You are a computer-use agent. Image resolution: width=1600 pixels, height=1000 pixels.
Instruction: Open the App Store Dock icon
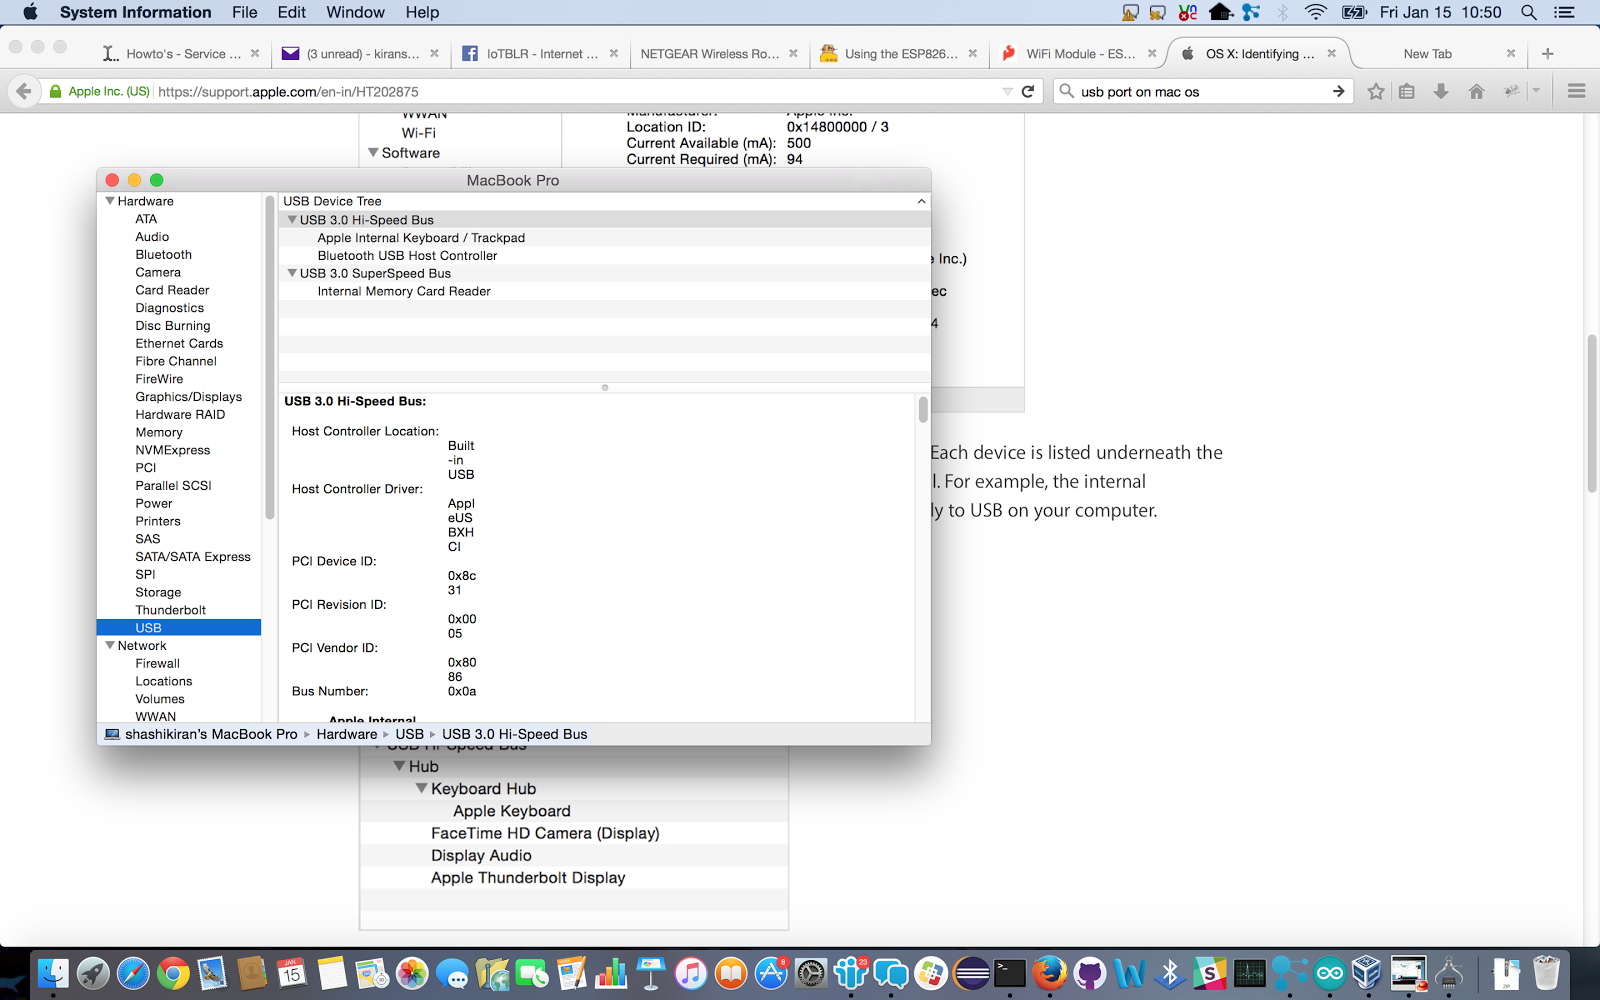point(771,973)
